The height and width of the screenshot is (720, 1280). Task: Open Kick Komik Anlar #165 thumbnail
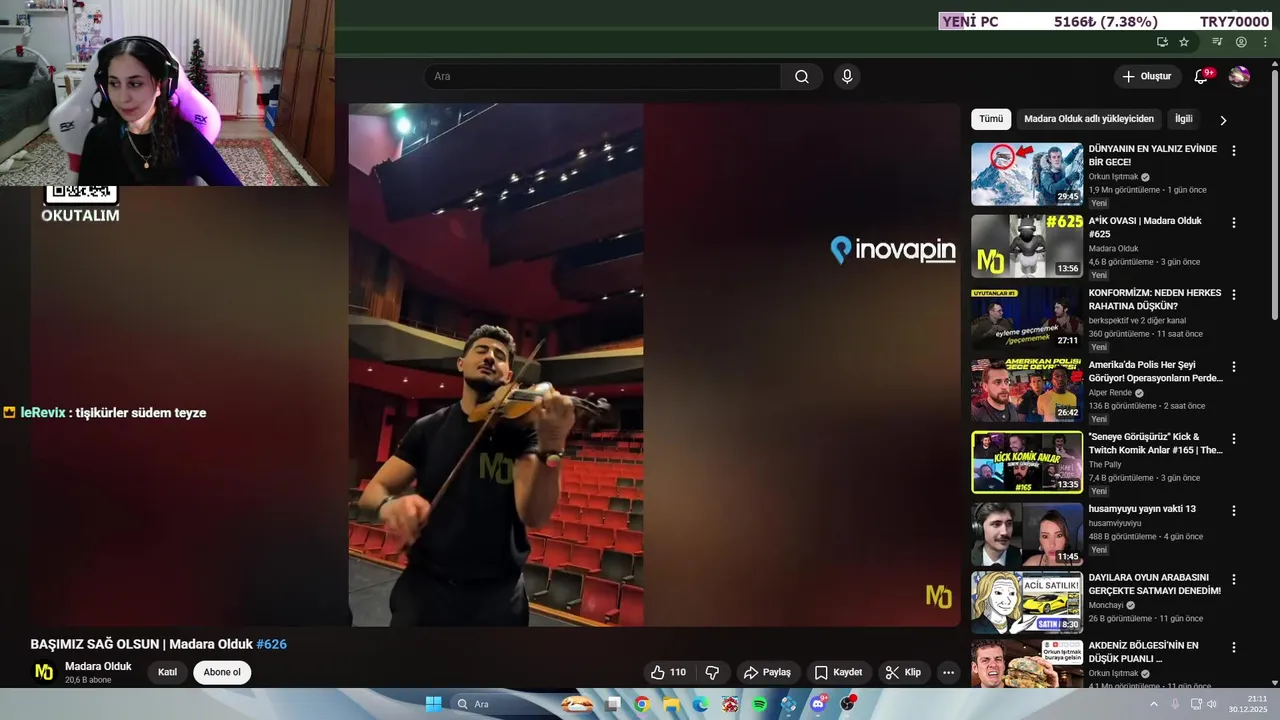coord(1027,462)
